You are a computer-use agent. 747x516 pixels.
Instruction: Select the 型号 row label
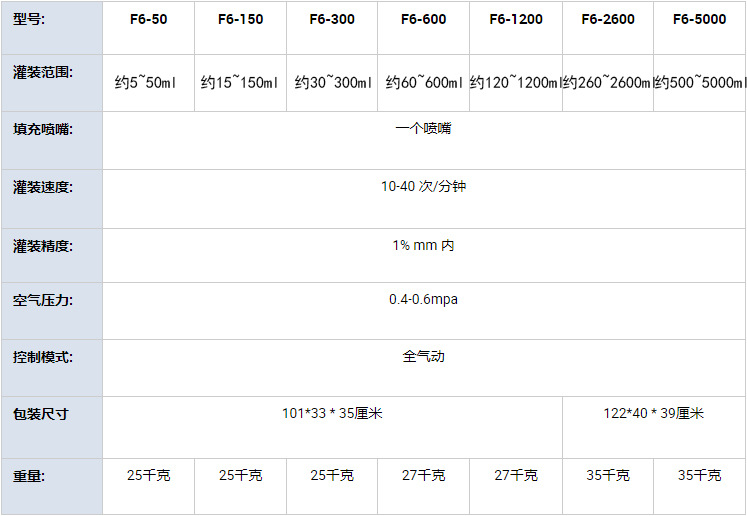29,20
